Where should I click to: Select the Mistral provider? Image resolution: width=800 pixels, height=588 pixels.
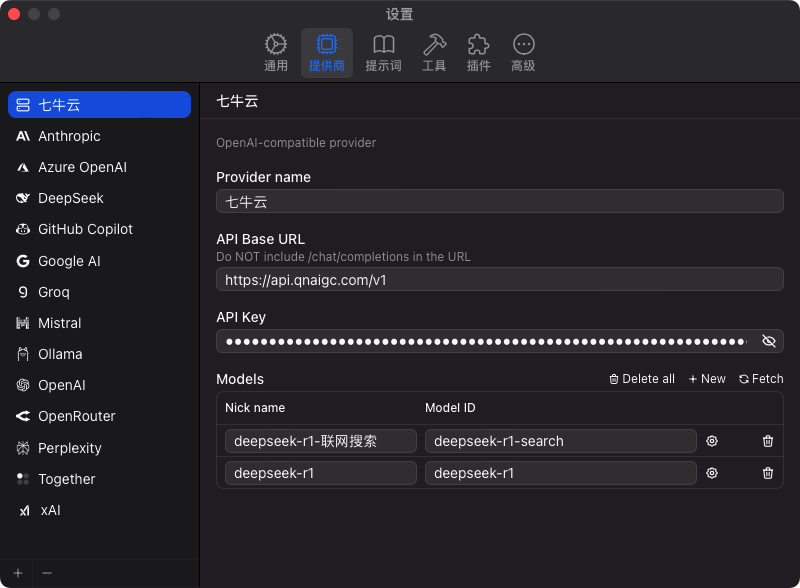tap(99, 323)
